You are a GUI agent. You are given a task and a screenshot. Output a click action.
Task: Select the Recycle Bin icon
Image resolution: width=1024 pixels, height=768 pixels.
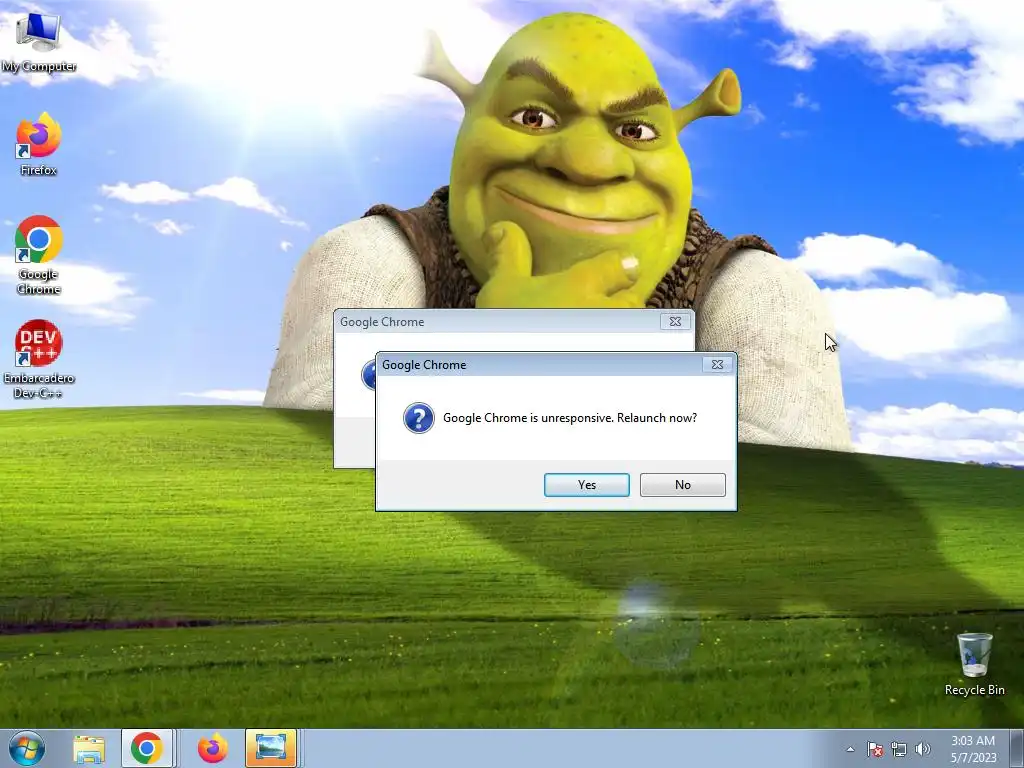(974, 664)
